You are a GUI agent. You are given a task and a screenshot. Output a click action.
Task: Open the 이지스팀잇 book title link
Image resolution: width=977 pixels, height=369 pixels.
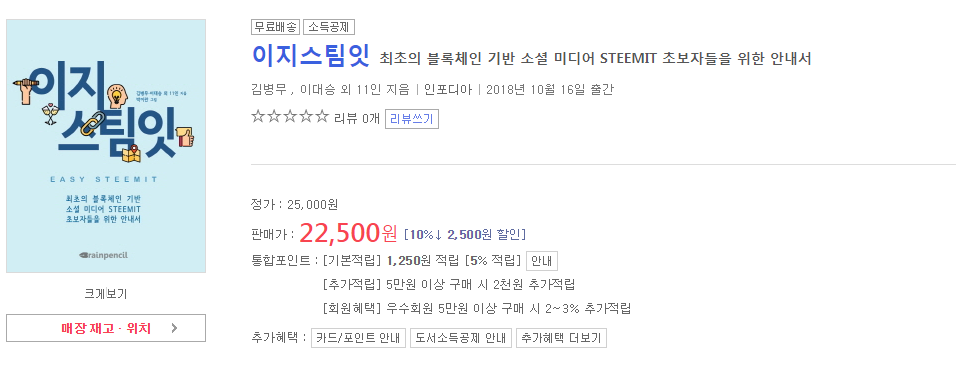coord(311,56)
